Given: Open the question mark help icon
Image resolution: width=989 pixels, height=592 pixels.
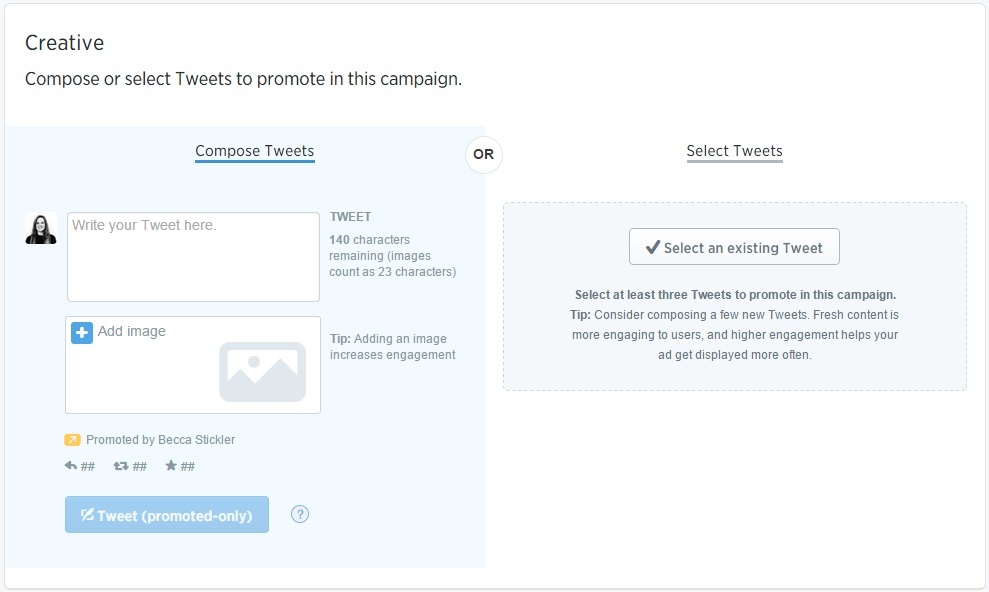Looking at the screenshot, I should point(300,514).
